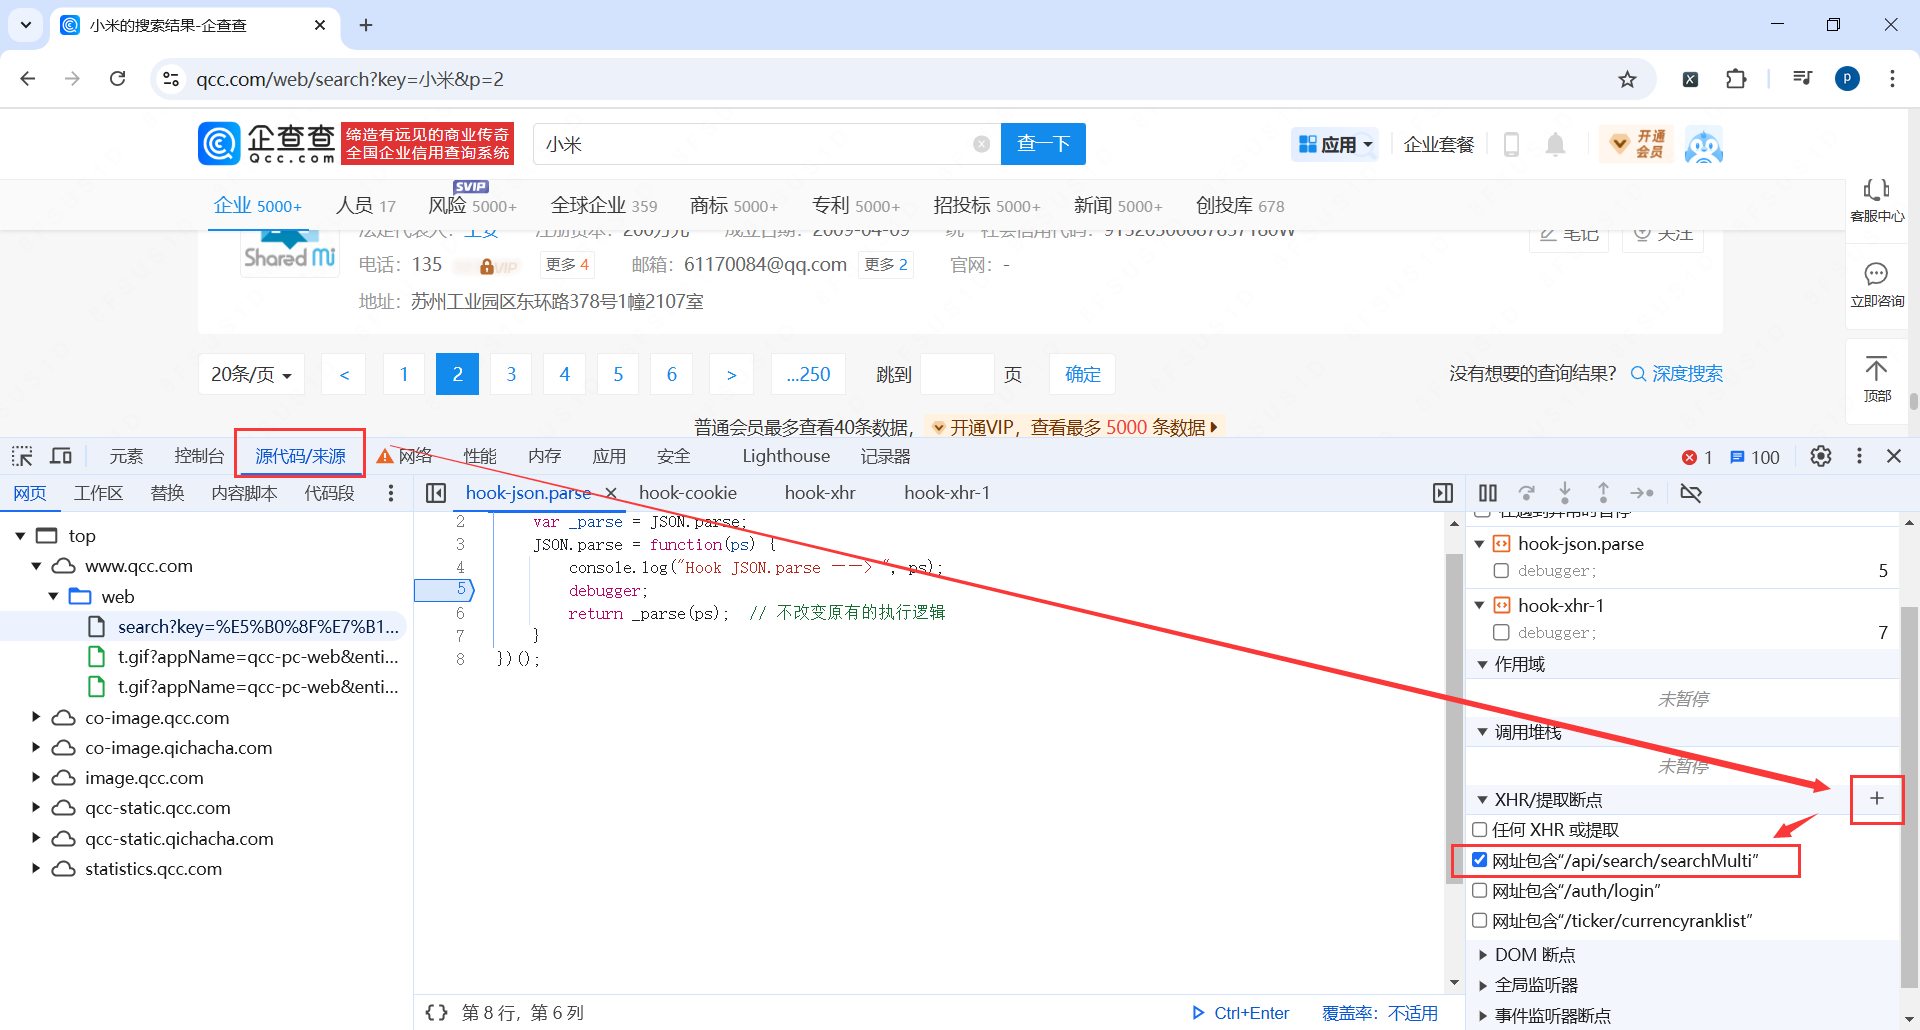Expand the DOM 断点 section
Screen dimensions: 1920x1030
pyautogui.click(x=1482, y=955)
